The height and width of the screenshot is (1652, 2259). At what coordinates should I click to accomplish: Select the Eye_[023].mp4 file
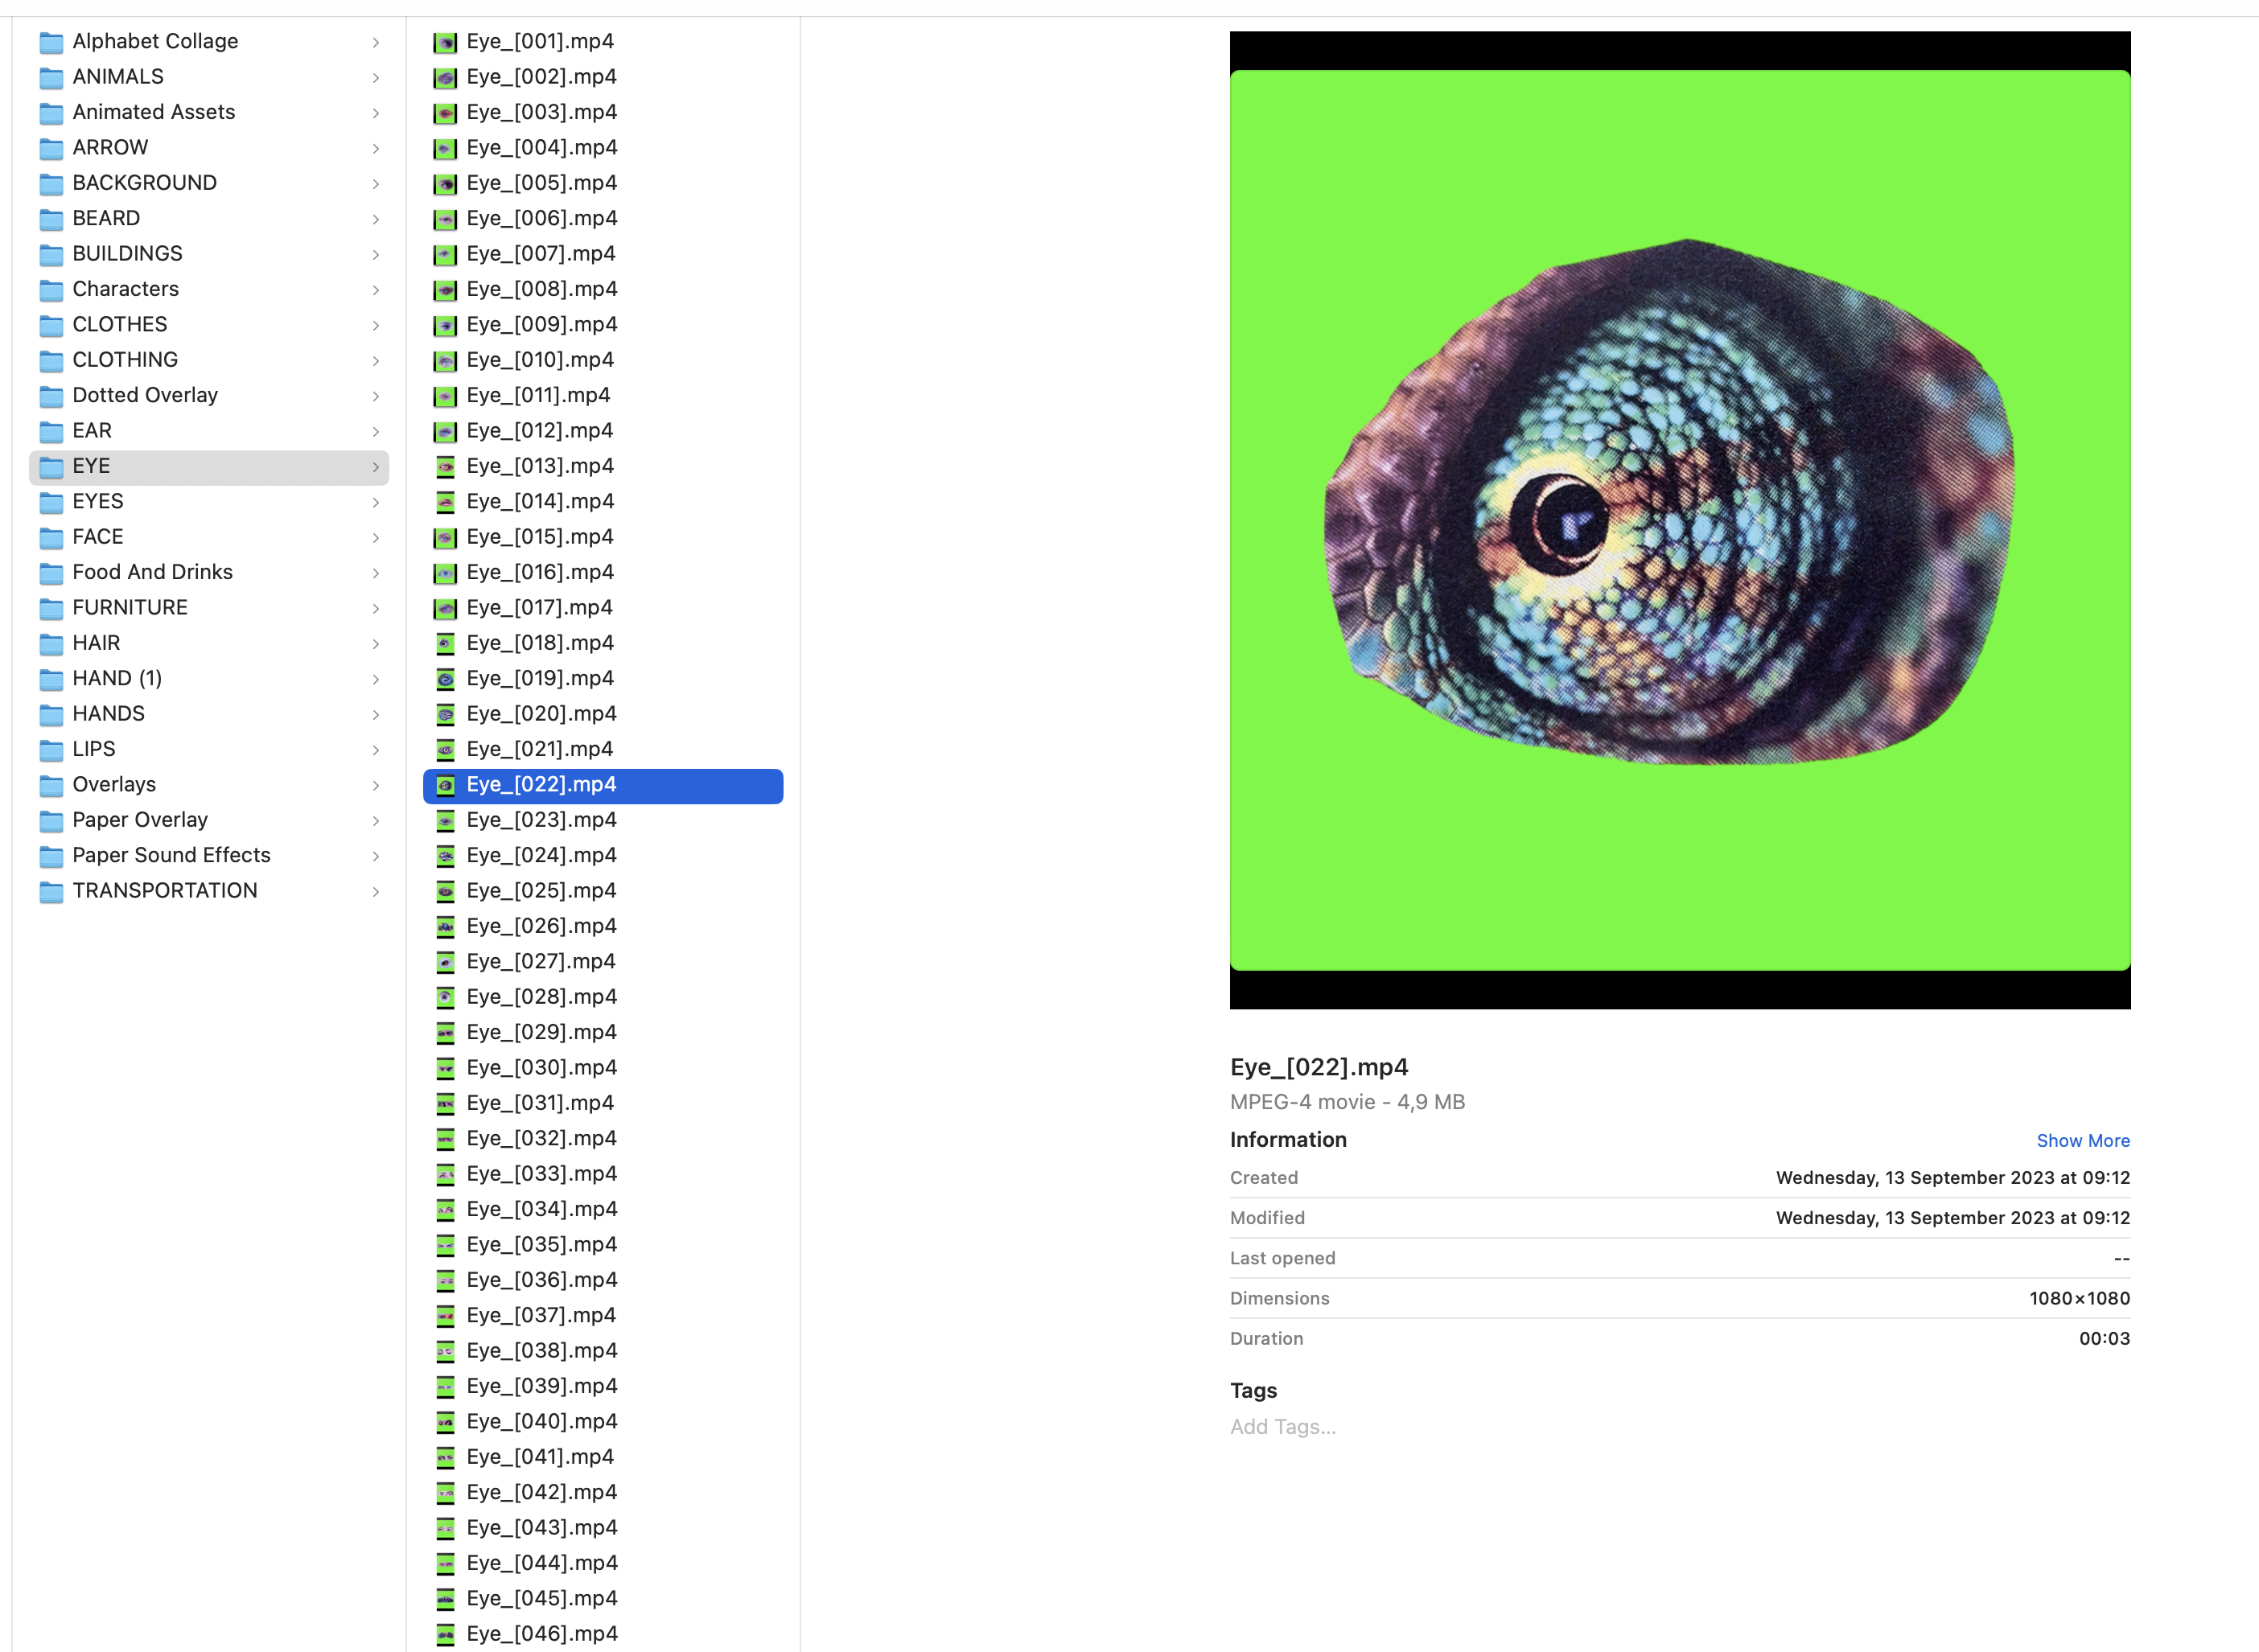click(x=541, y=820)
